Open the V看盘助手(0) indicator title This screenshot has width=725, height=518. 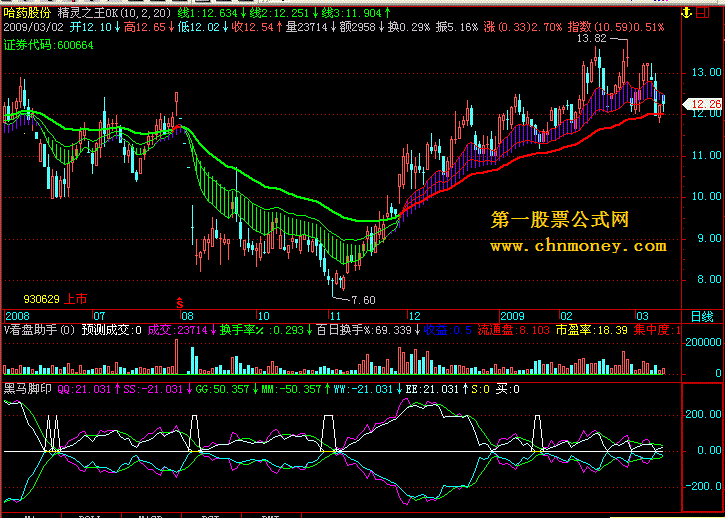pyautogui.click(x=40, y=330)
